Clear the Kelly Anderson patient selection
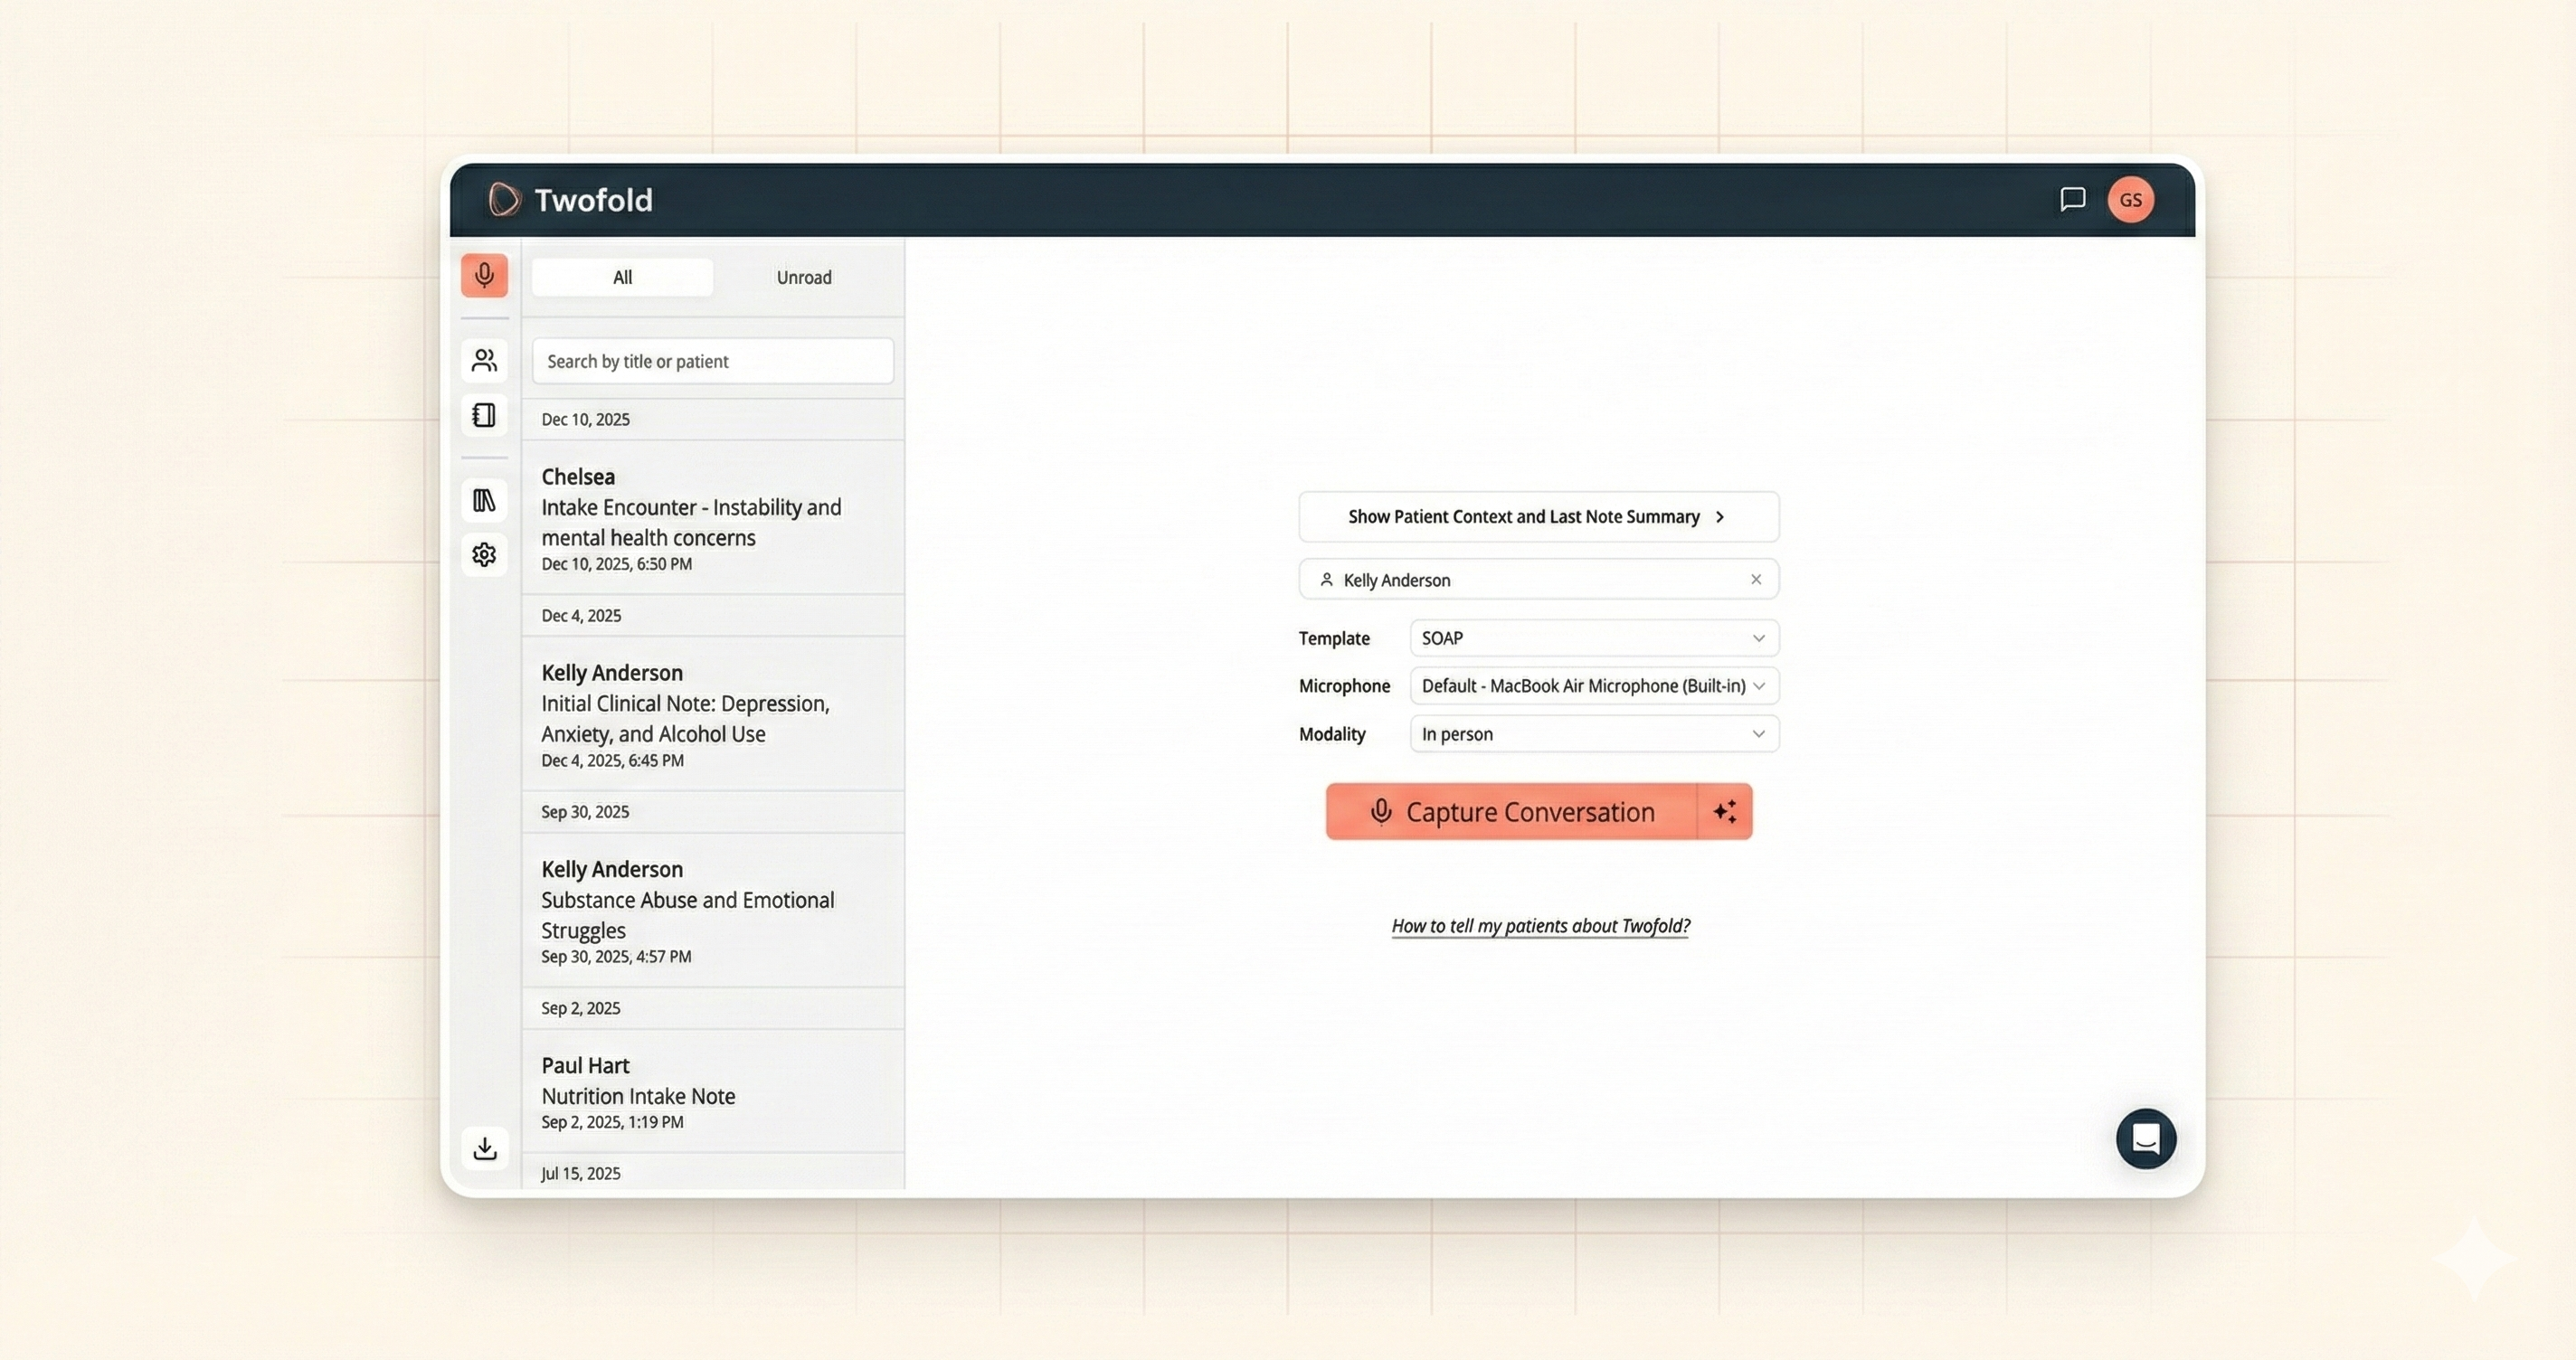This screenshot has height=1360, width=2576. [1756, 580]
